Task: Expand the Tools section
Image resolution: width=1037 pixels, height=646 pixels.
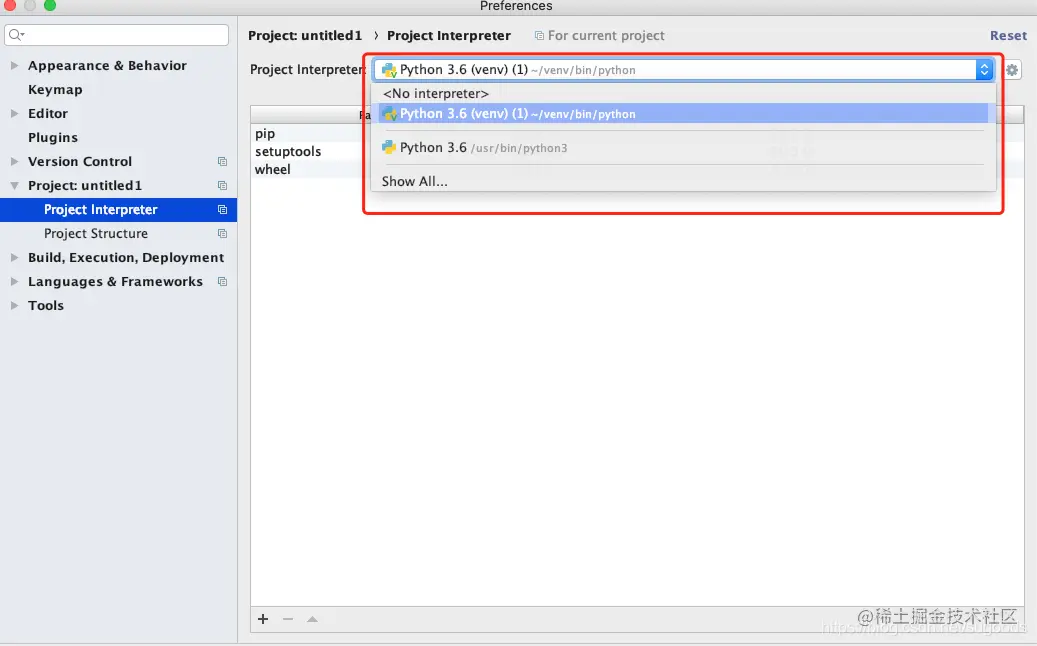Action: click(x=14, y=305)
